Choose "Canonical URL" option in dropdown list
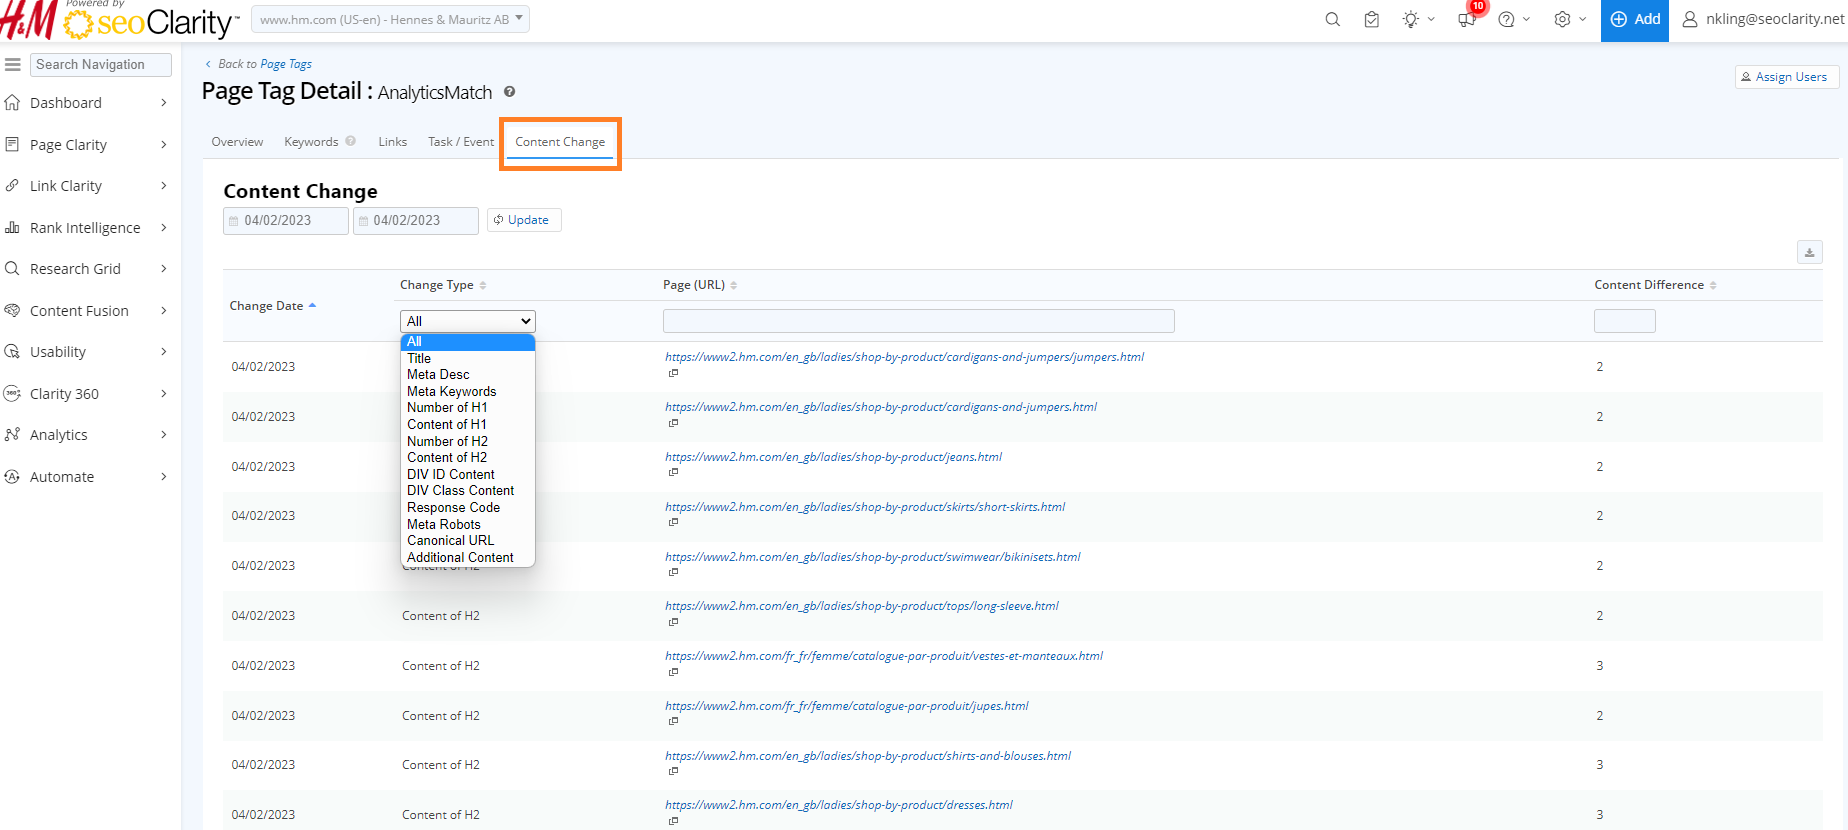1848x830 pixels. 450,541
